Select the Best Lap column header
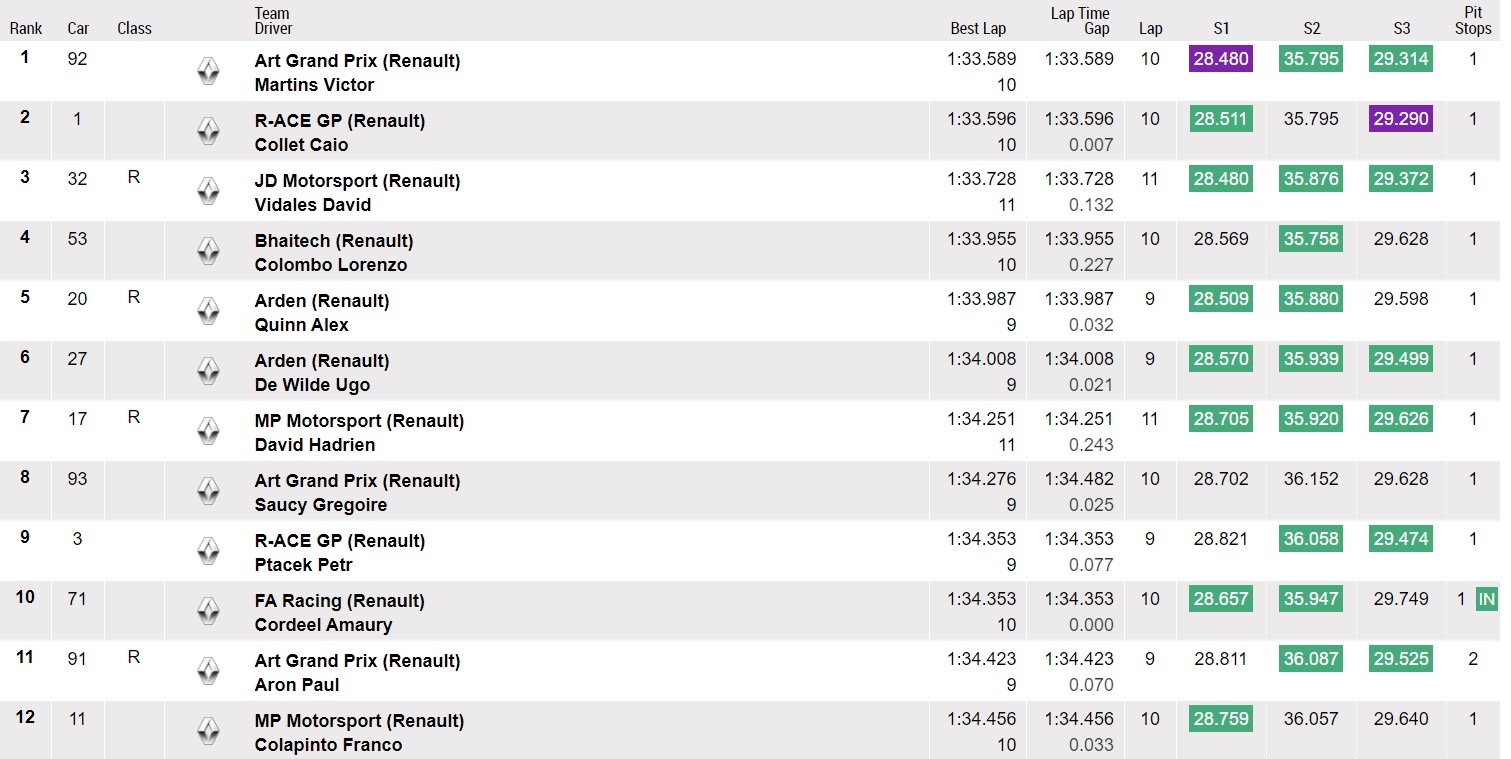The image size is (1511, 759). (x=978, y=28)
